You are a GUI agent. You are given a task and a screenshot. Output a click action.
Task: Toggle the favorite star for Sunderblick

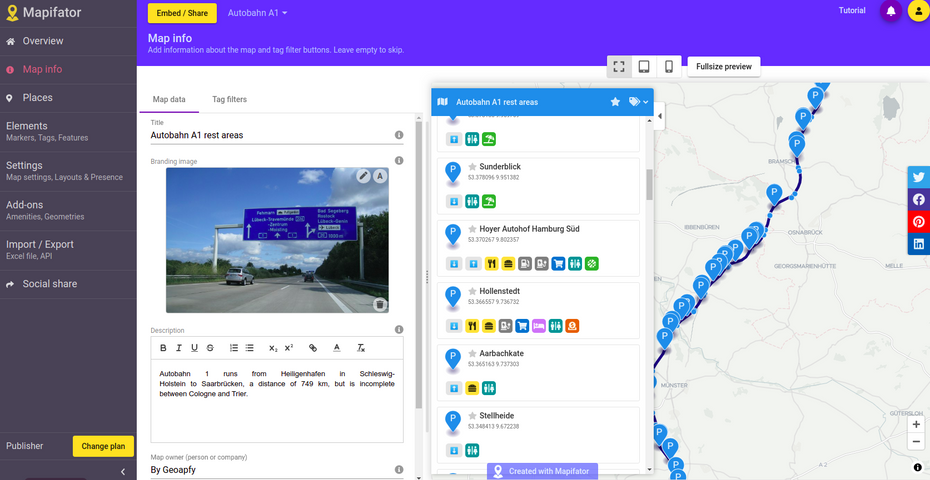click(473, 167)
